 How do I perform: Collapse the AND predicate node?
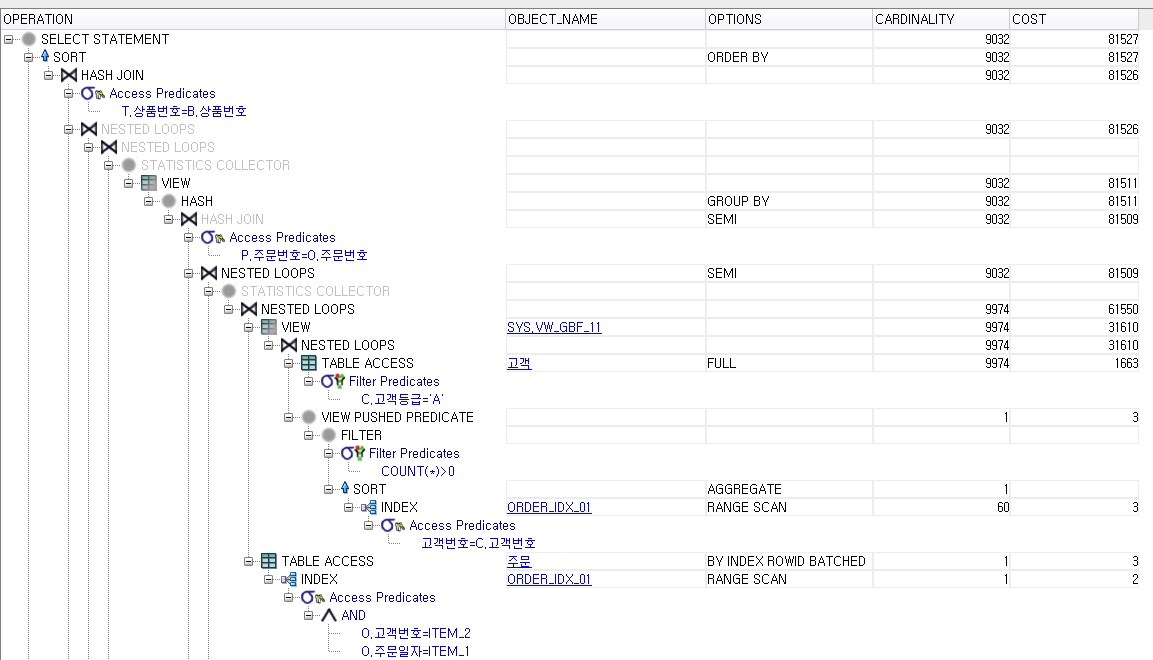[x=309, y=615]
